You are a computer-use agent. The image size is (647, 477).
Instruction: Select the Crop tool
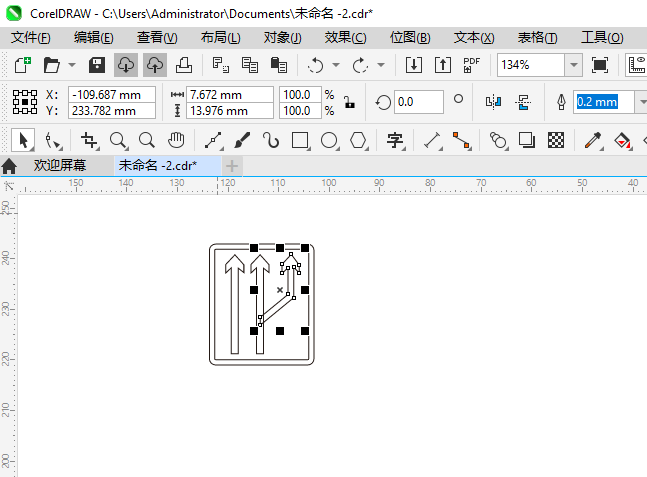(90, 140)
